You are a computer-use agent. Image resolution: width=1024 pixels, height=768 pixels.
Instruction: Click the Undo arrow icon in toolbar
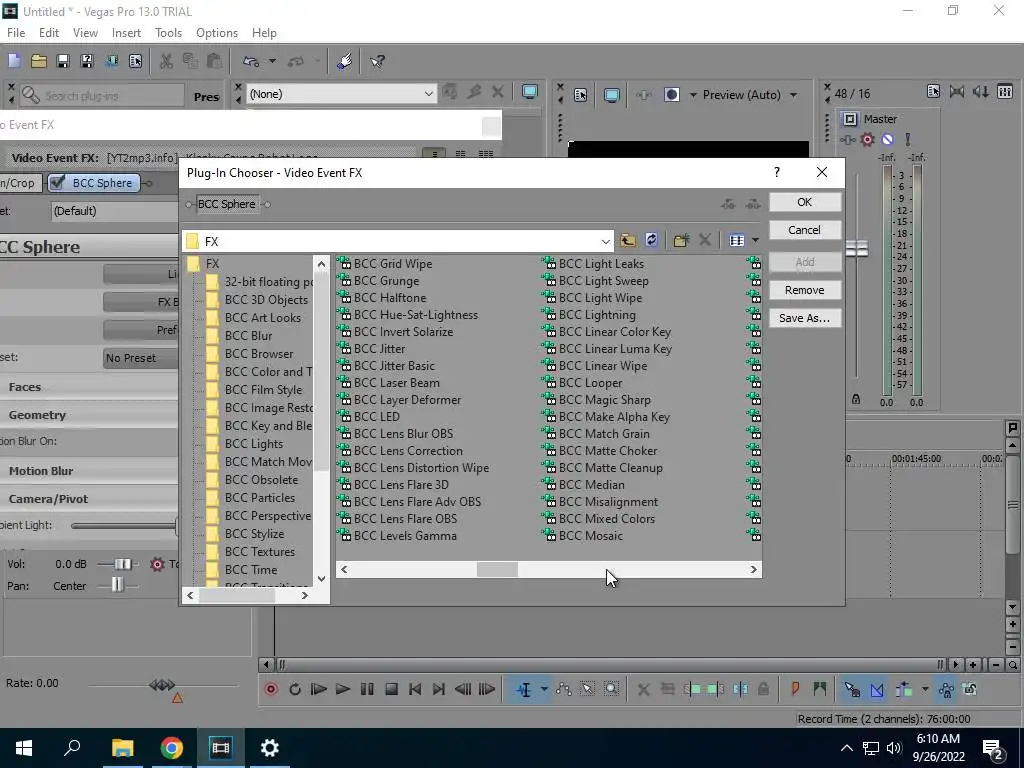coord(251,61)
